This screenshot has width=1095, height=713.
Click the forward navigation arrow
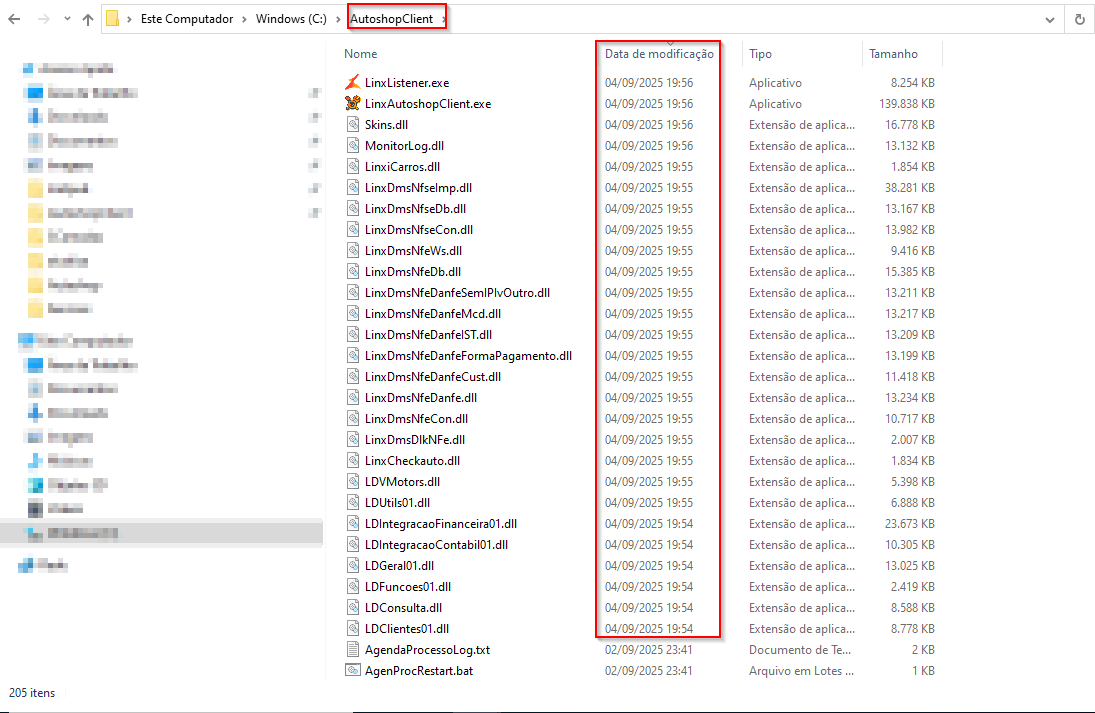click(43, 20)
